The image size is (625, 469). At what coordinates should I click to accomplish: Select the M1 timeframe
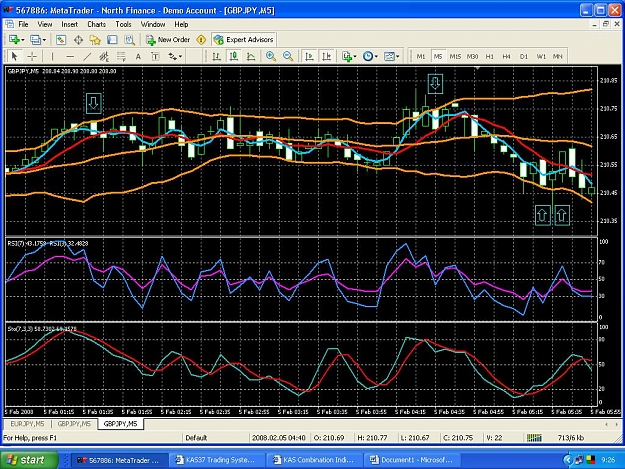(x=421, y=57)
